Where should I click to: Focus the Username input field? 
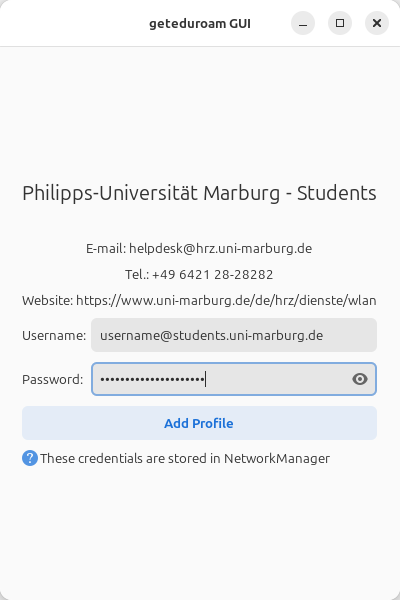[234, 335]
